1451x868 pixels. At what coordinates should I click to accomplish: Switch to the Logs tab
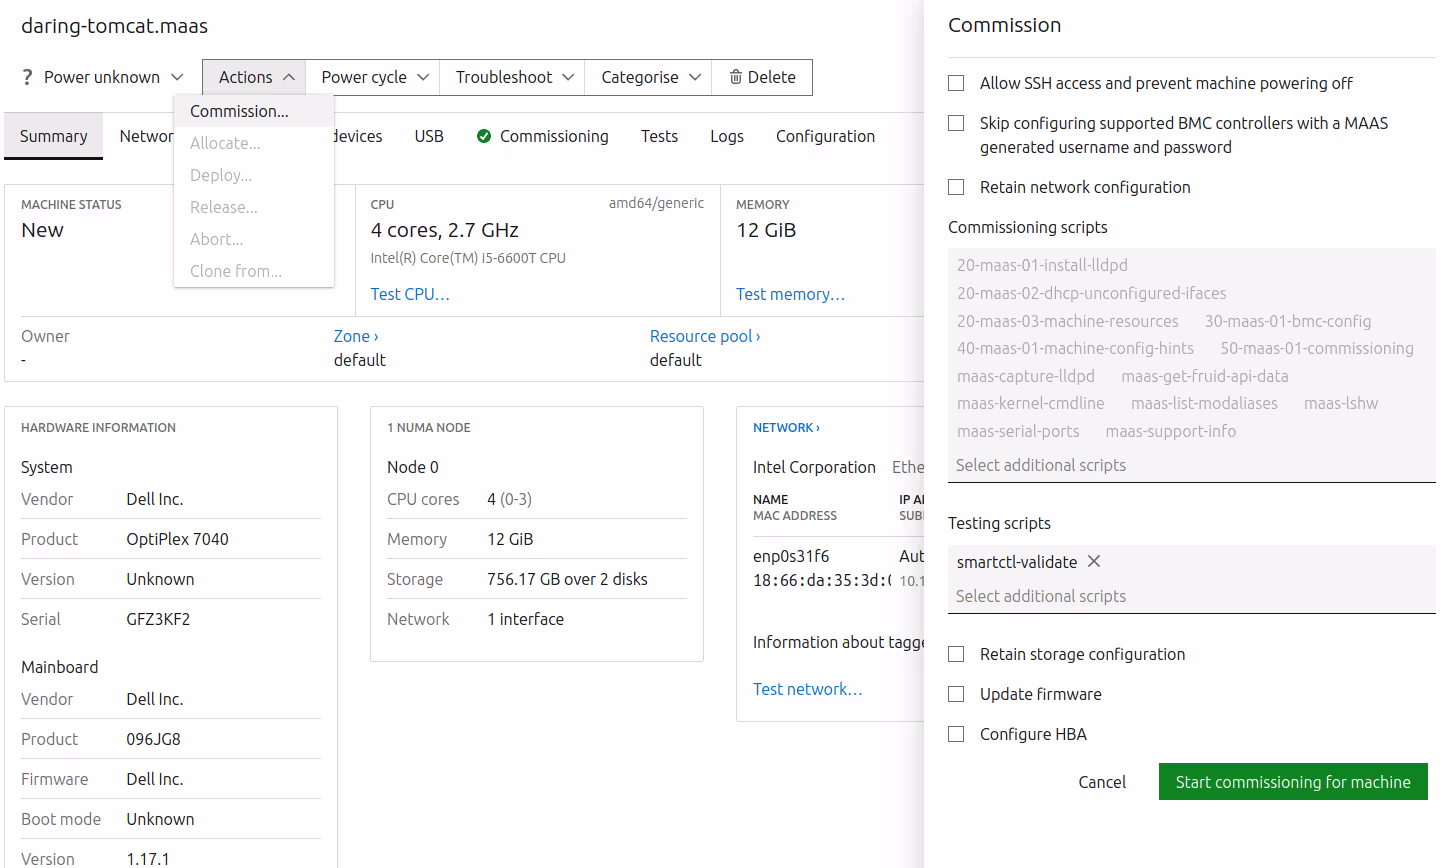(x=727, y=136)
